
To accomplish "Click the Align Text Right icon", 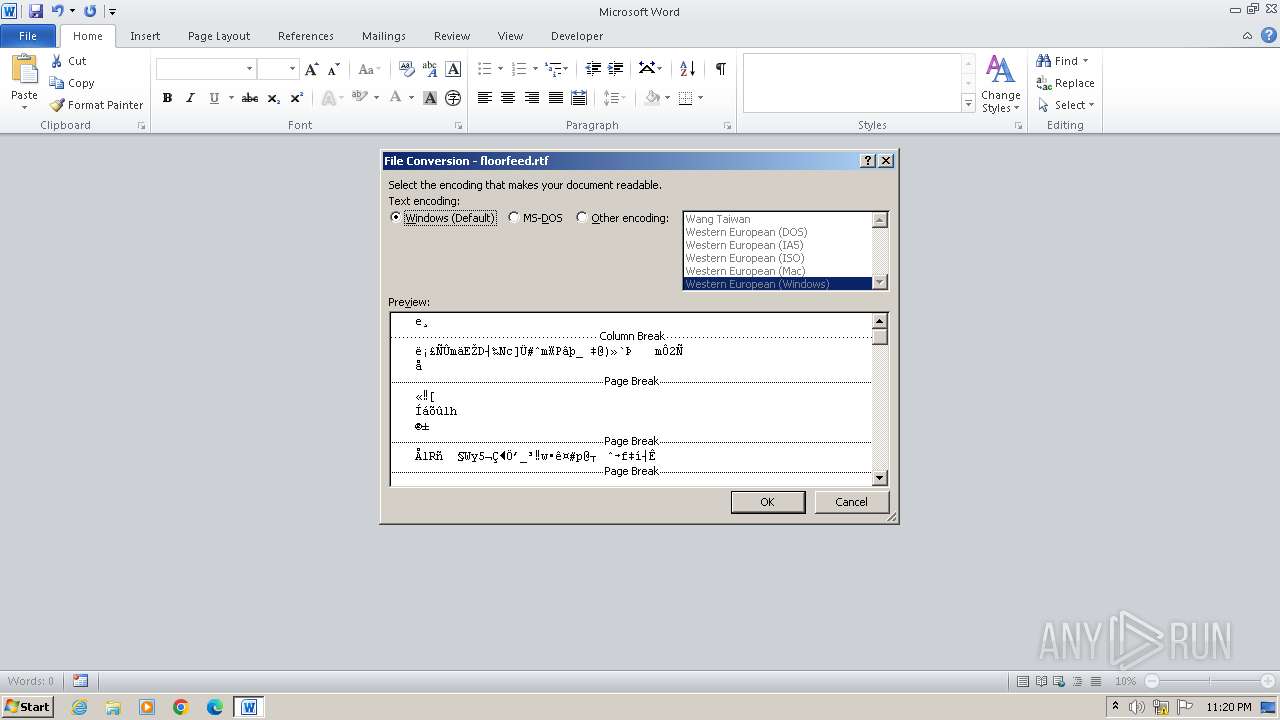I will 532,98.
